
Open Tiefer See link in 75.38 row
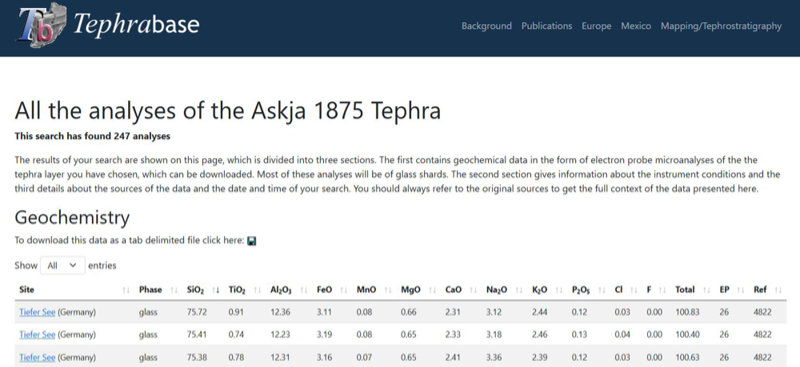pyautogui.click(x=37, y=357)
